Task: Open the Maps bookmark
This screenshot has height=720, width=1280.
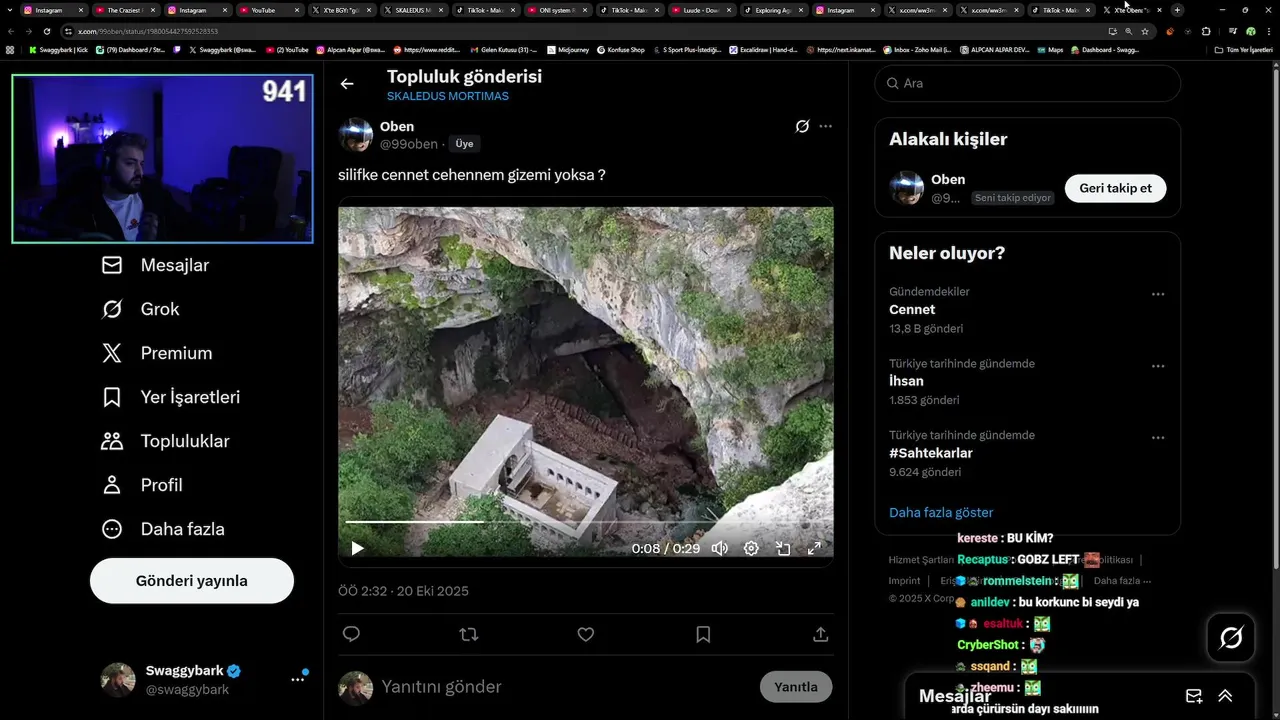Action: [x=1050, y=49]
